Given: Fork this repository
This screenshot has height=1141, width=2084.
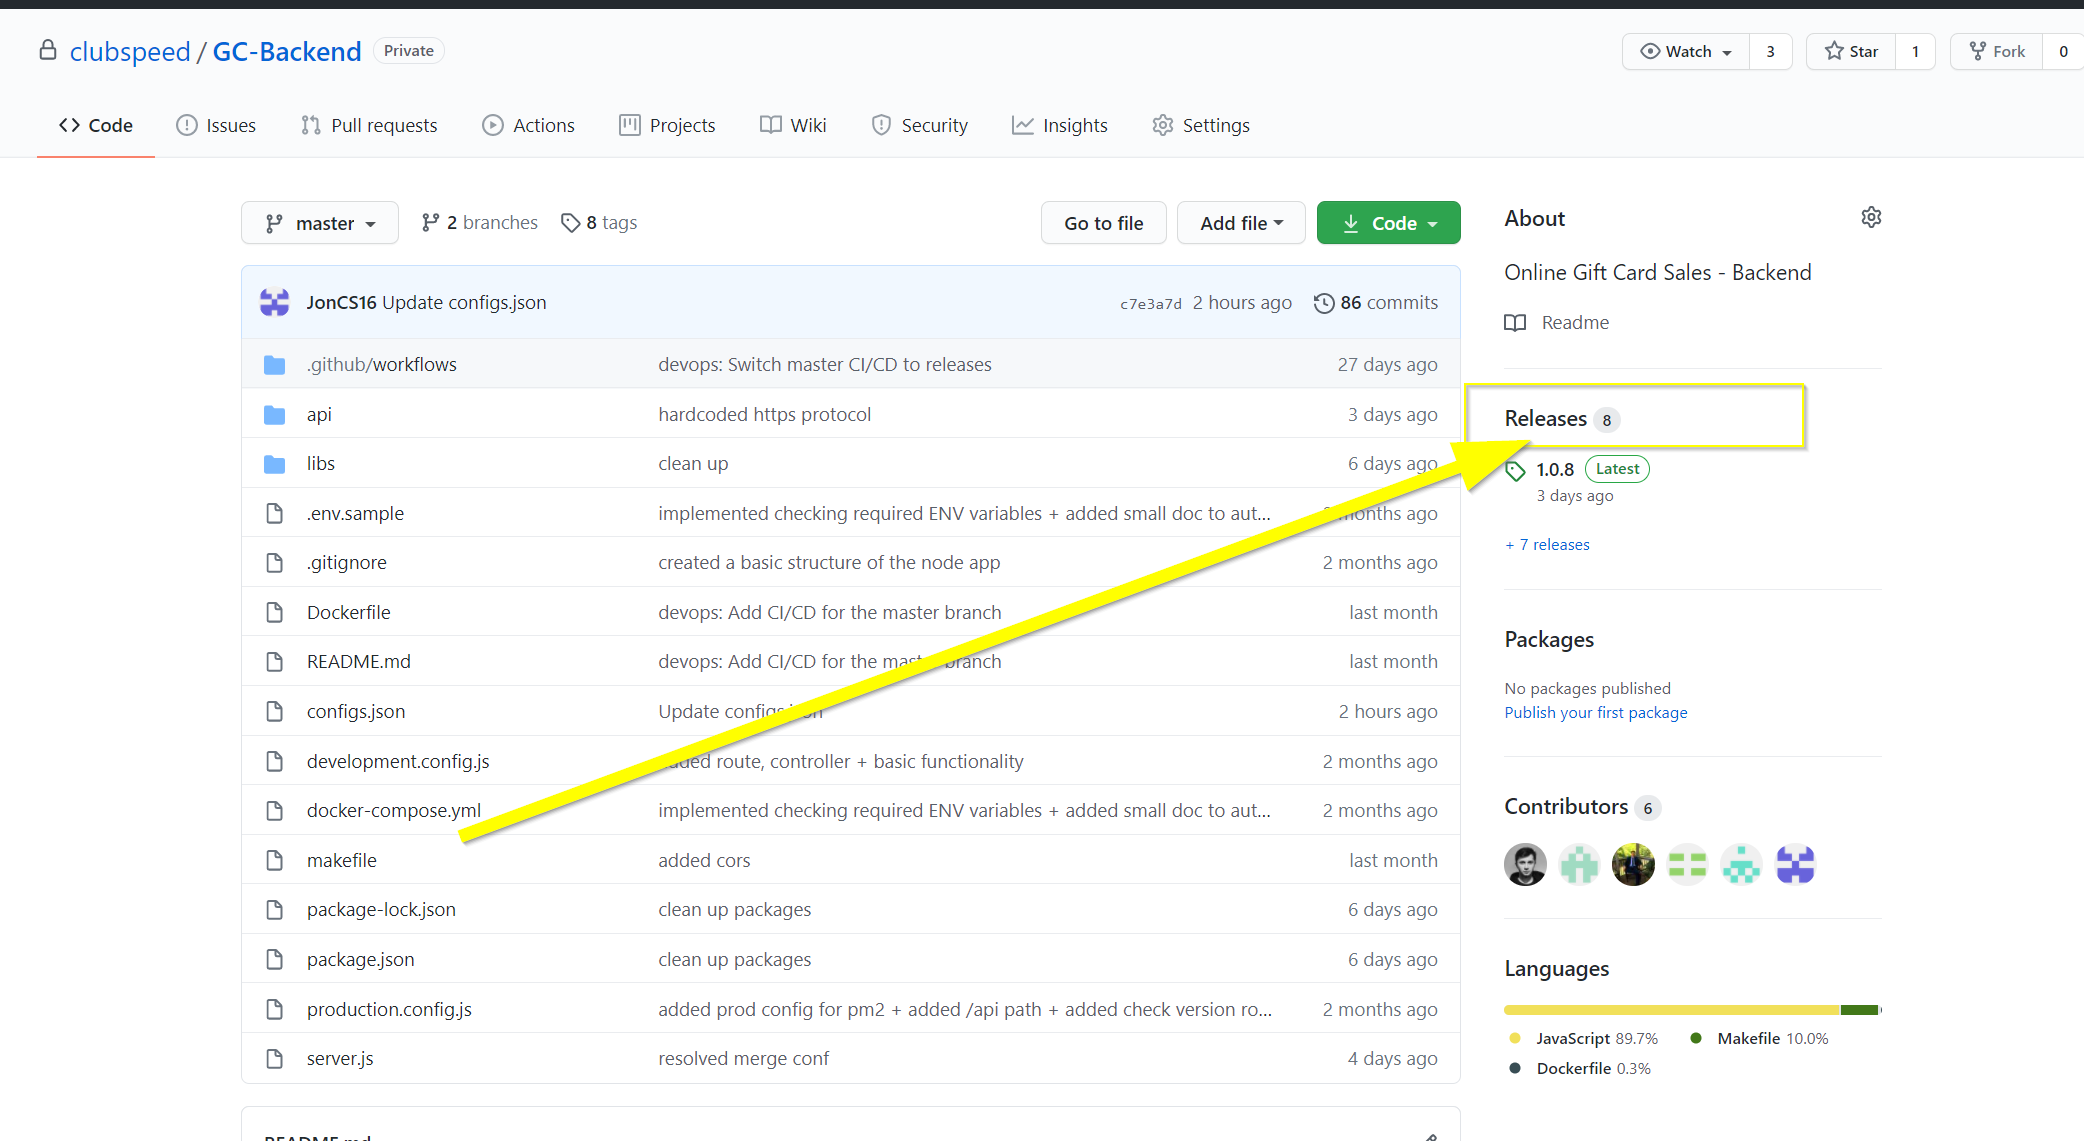Looking at the screenshot, I should [x=1996, y=52].
